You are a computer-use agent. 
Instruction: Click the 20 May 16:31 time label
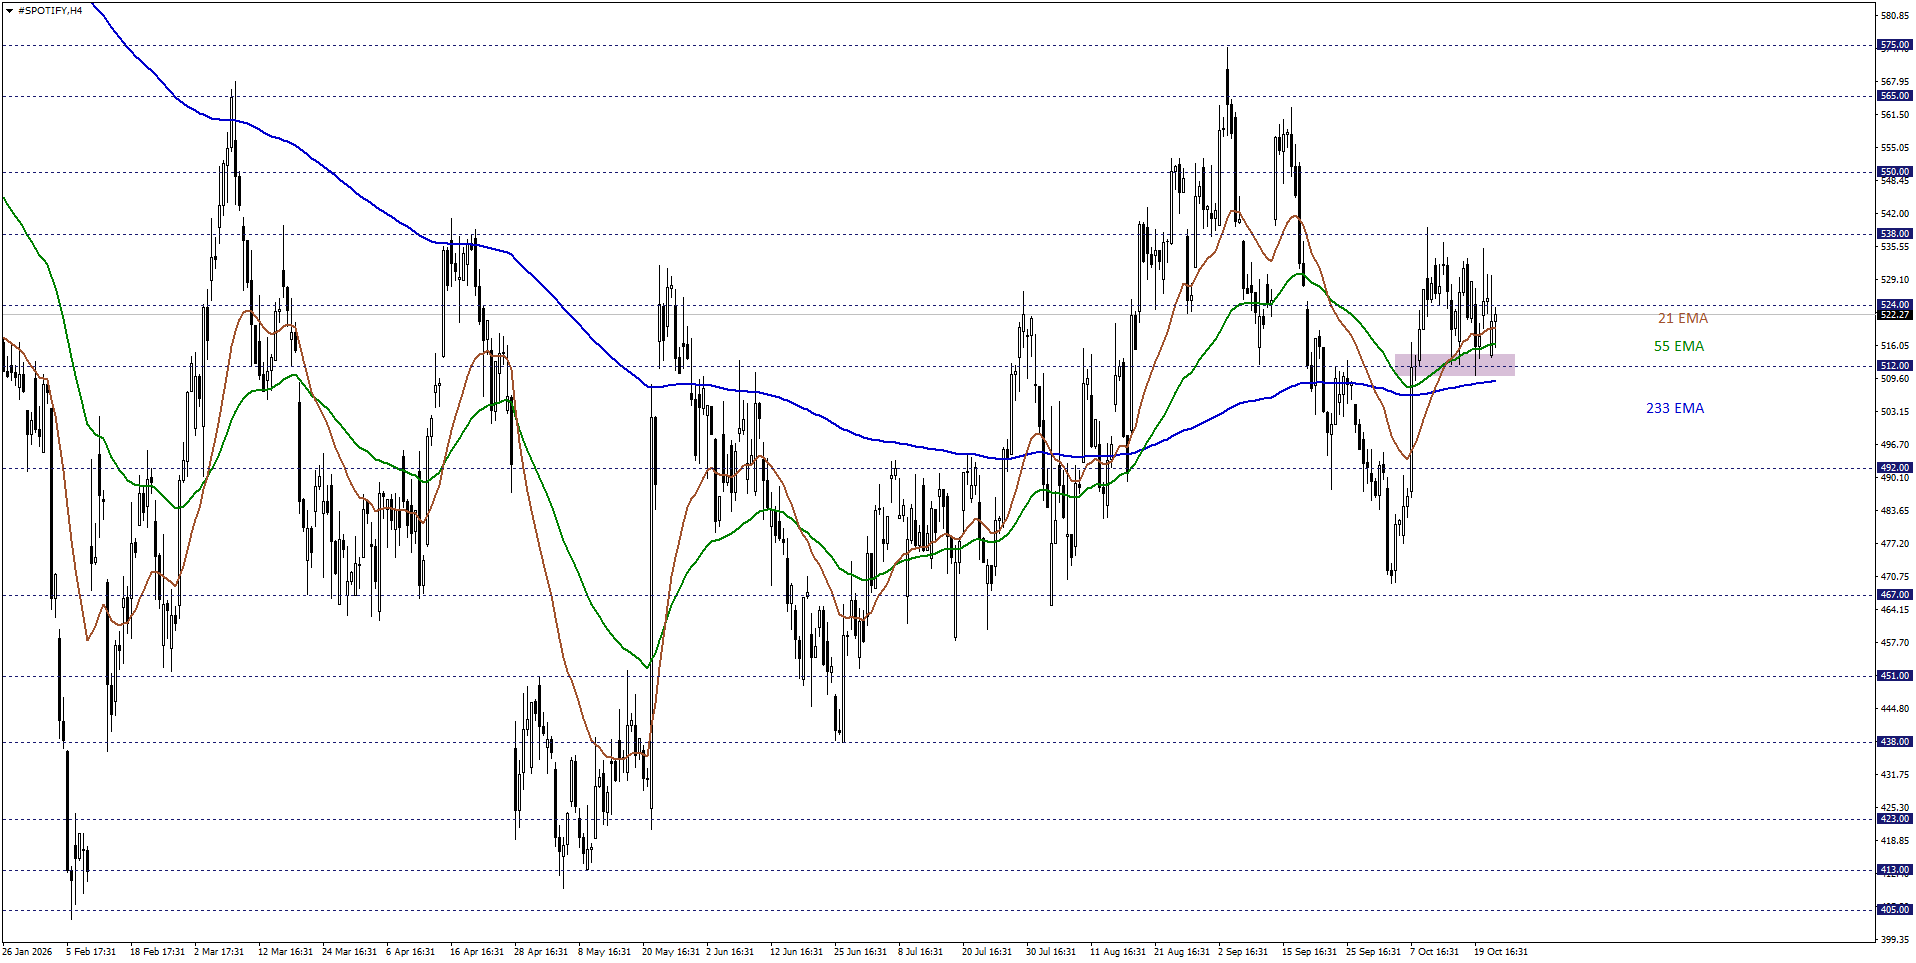point(671,952)
